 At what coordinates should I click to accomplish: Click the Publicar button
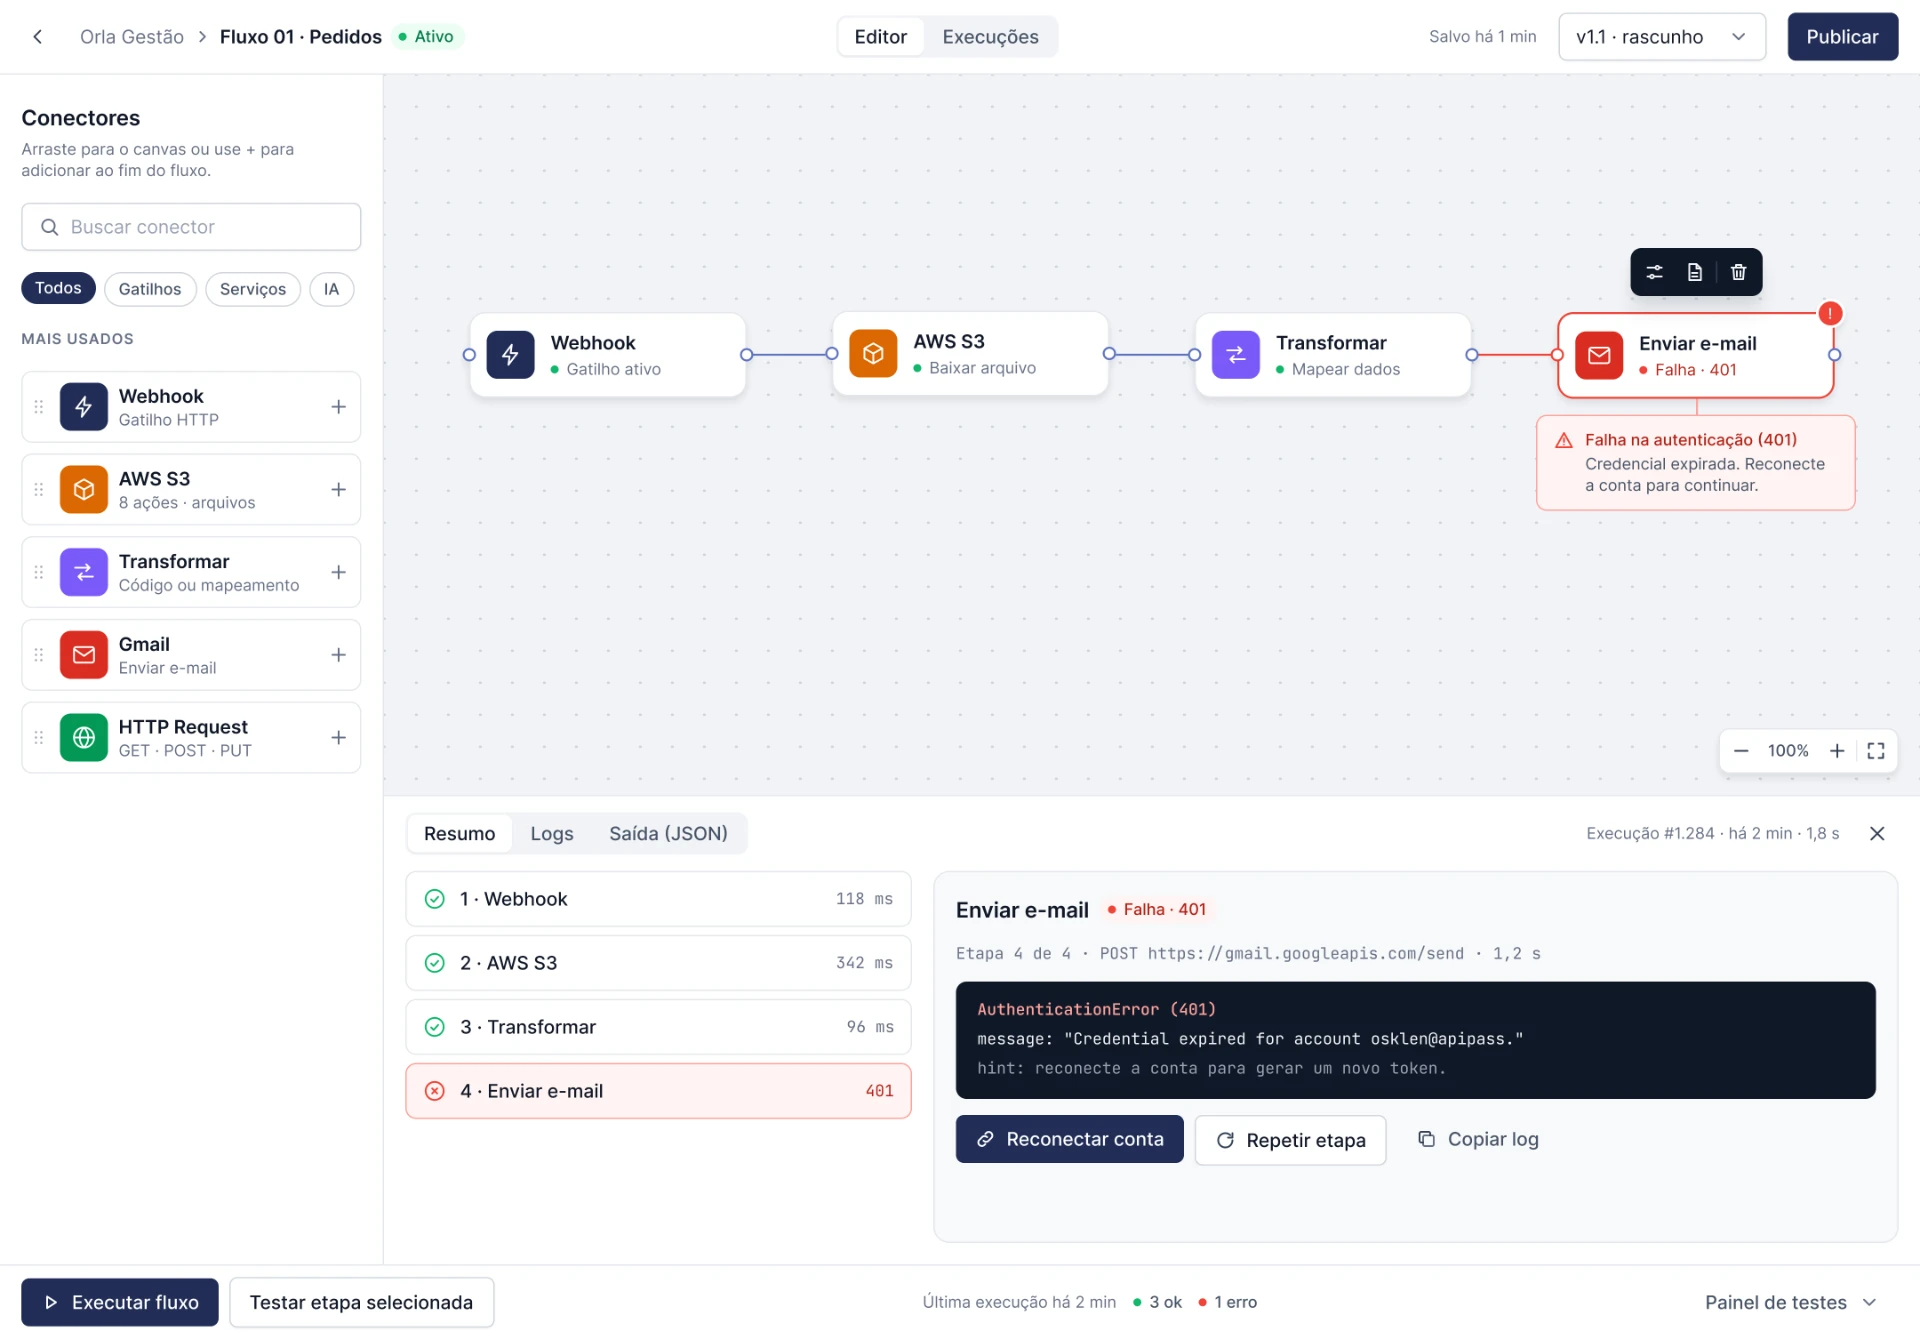coord(1842,37)
